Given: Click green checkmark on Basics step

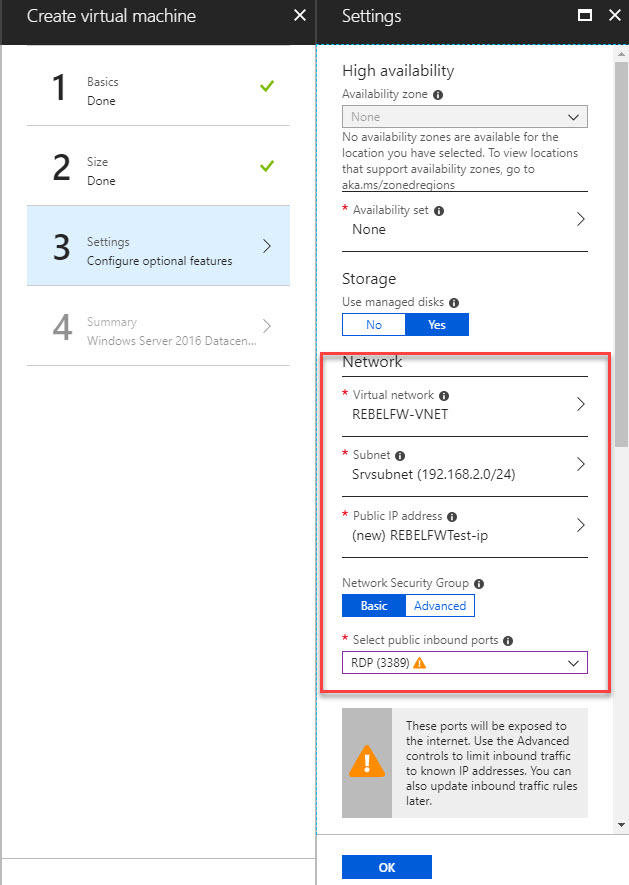Looking at the screenshot, I should coord(267,86).
